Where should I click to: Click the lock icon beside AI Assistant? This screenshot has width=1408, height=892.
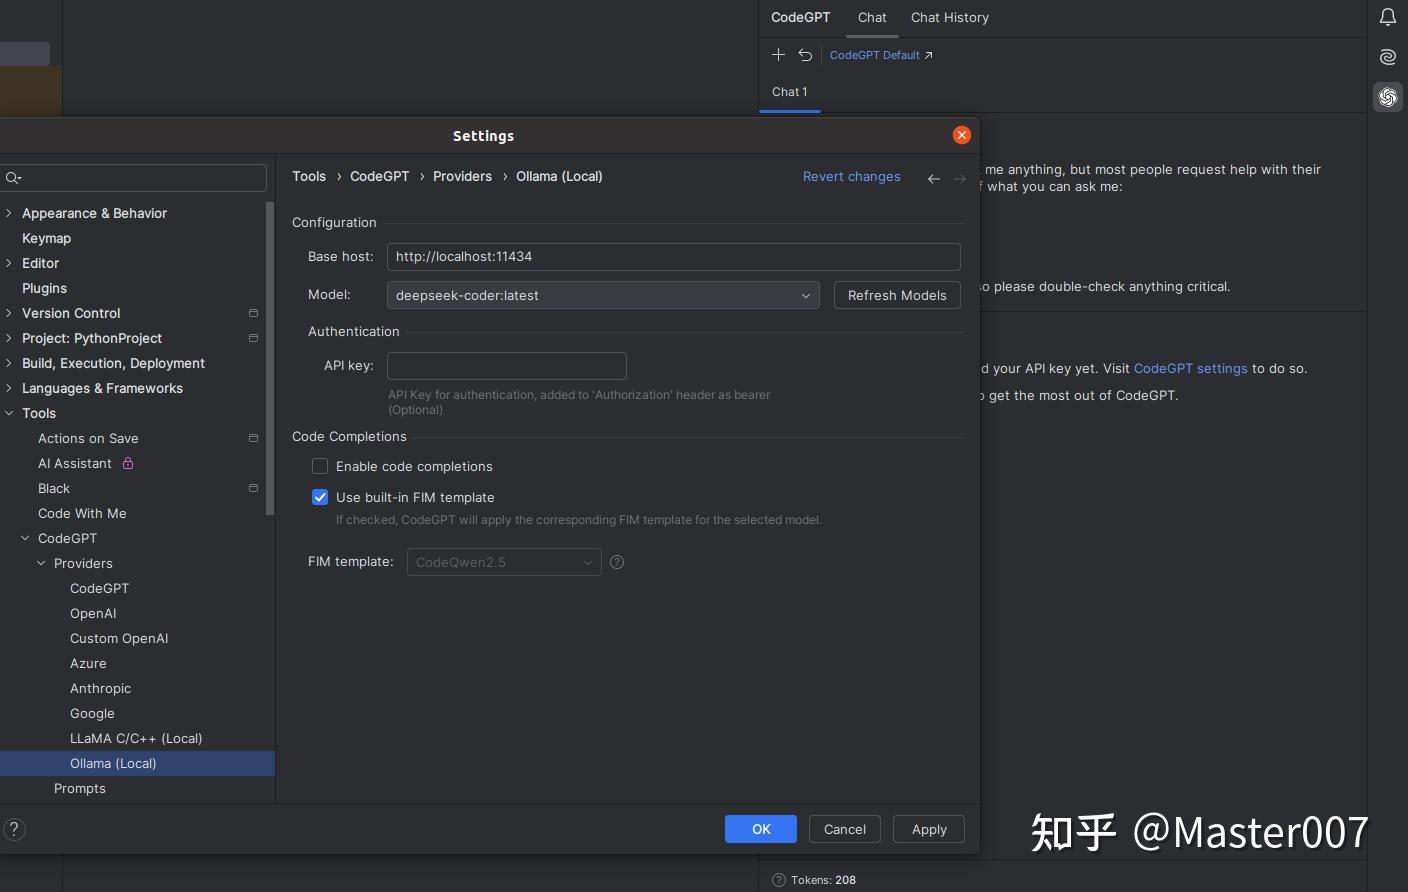click(128, 463)
